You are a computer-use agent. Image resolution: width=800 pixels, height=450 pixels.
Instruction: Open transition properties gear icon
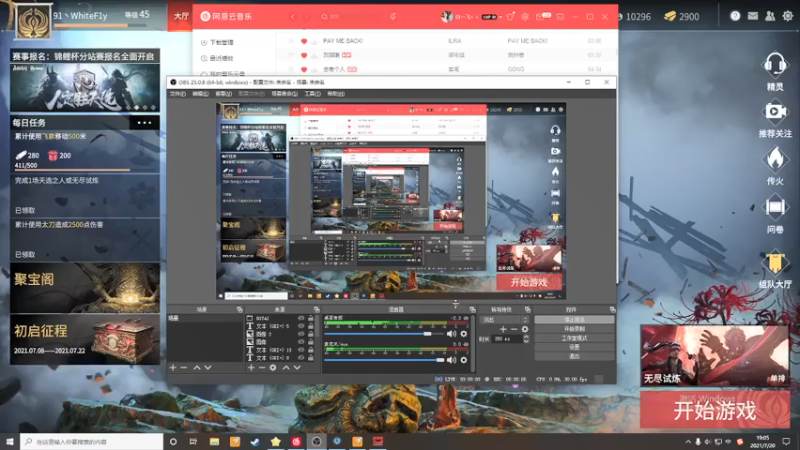point(525,329)
